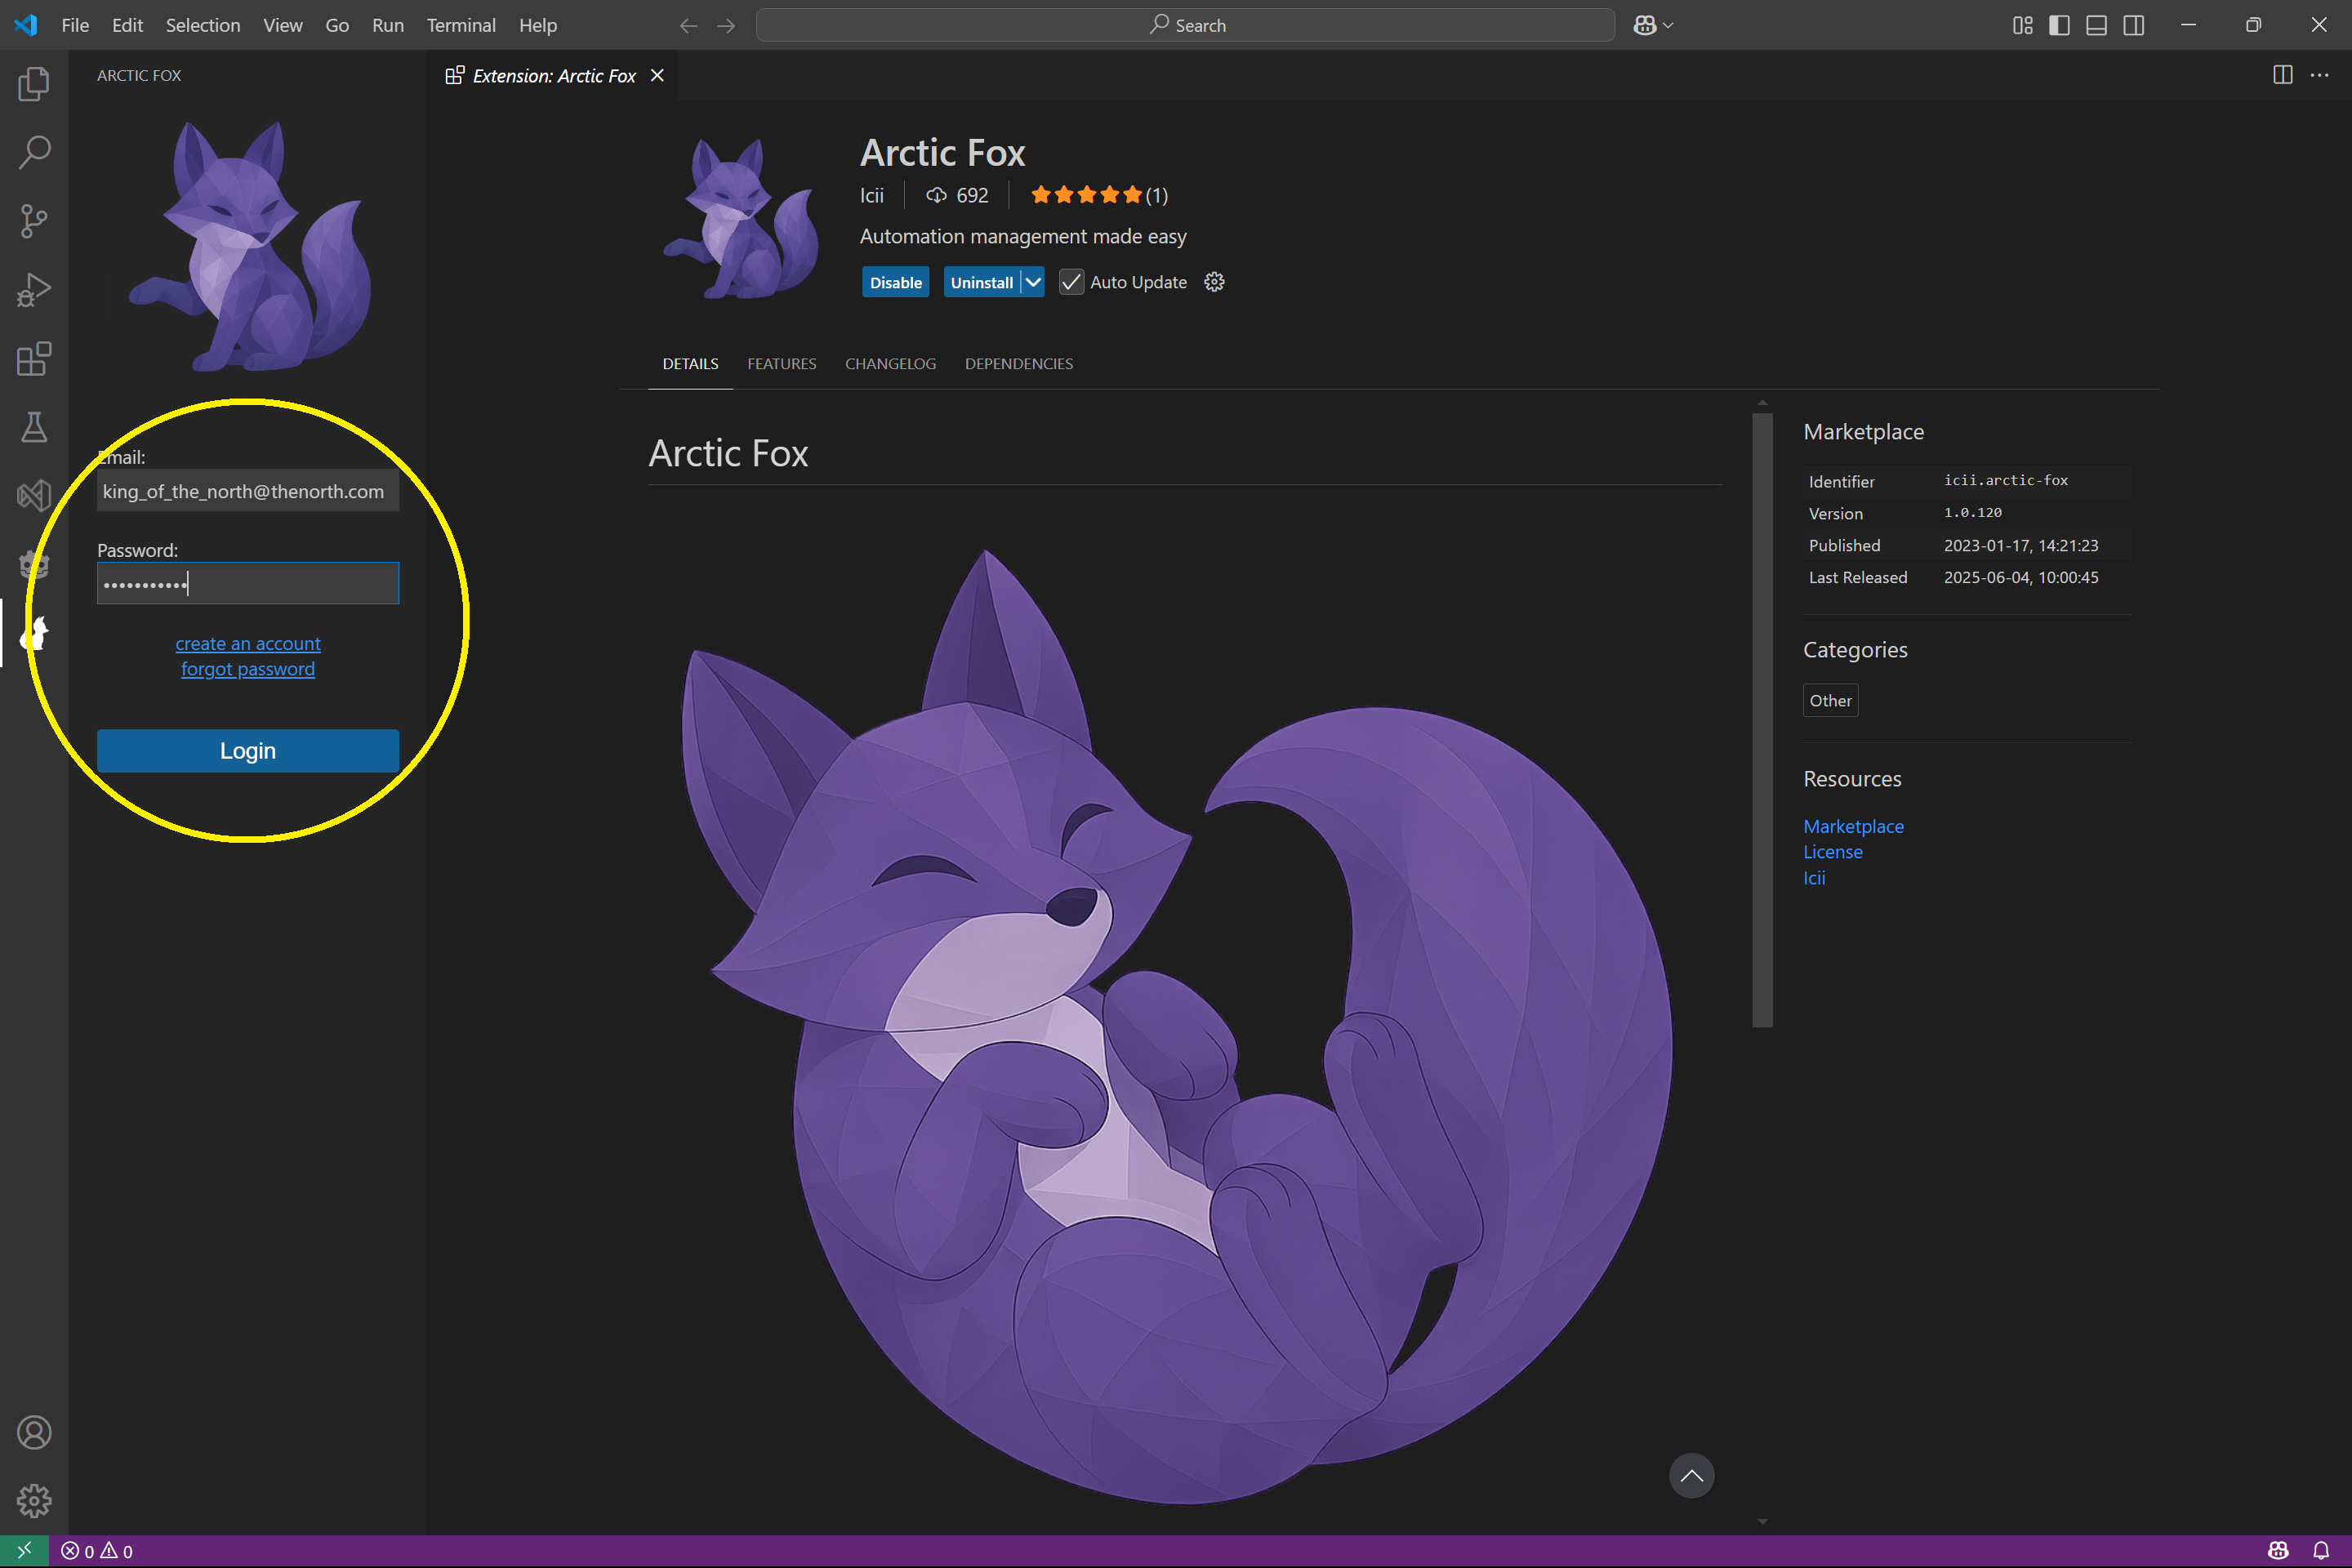
Task: Switch to the DEPENDENCIES tab
Action: pos(1019,363)
